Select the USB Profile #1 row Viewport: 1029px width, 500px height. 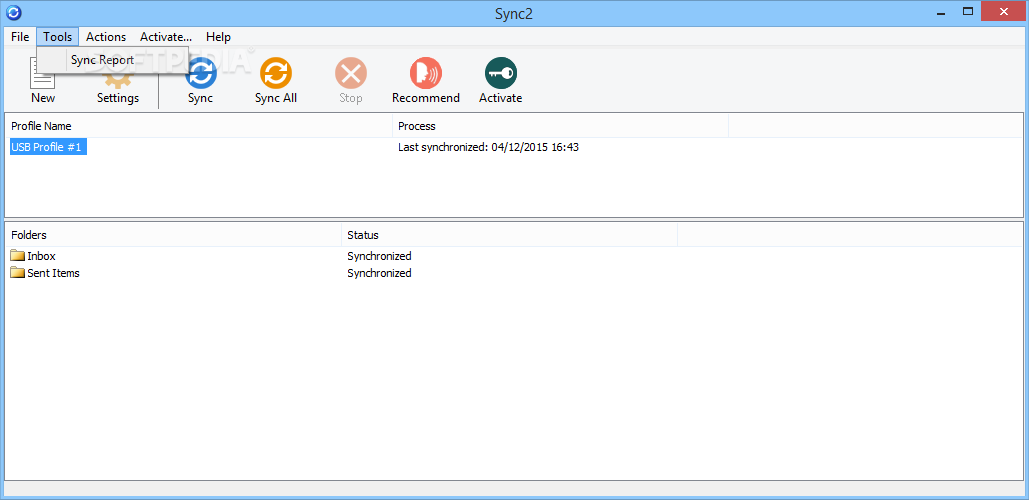pyautogui.click(x=46, y=148)
